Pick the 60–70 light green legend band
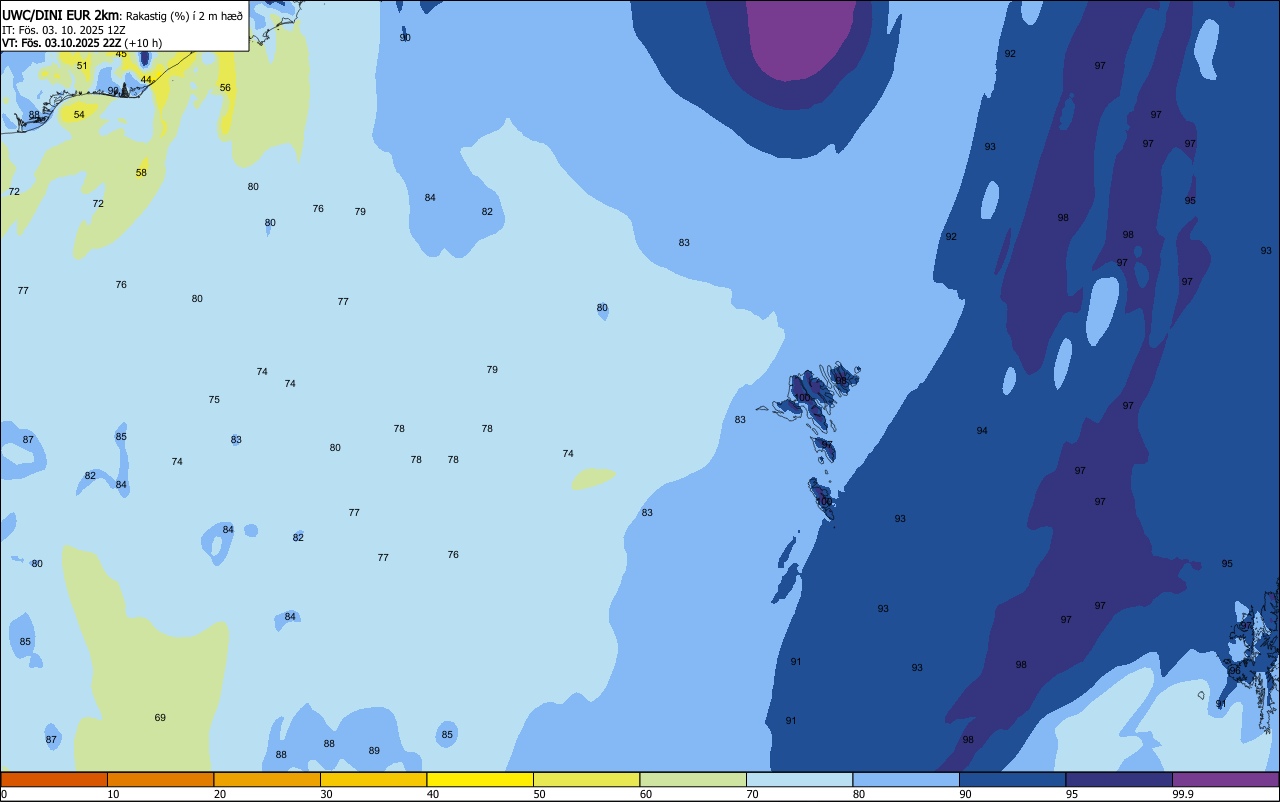This screenshot has width=1280, height=802. click(693, 779)
